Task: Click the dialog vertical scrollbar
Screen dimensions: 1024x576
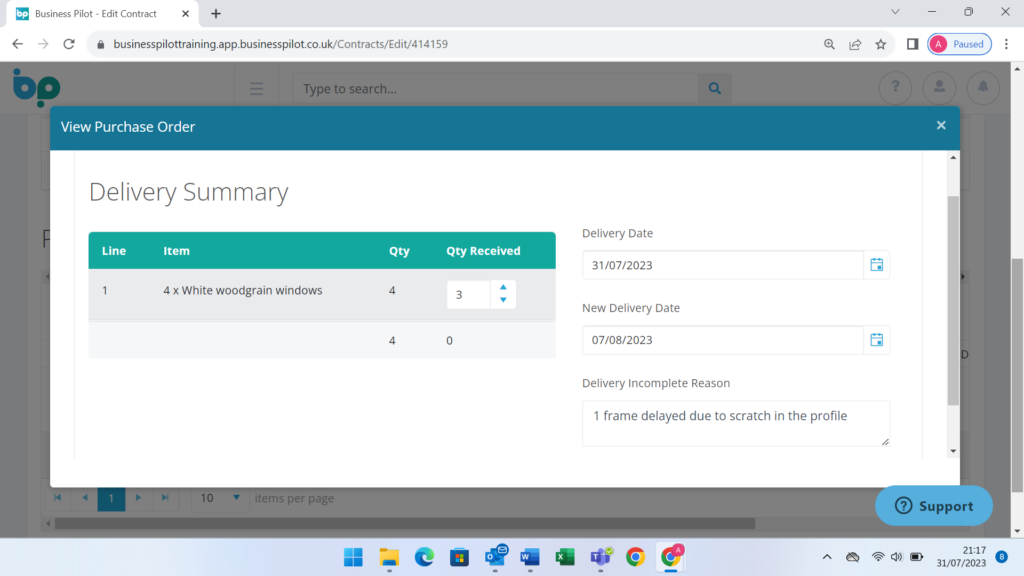Action: [952, 300]
